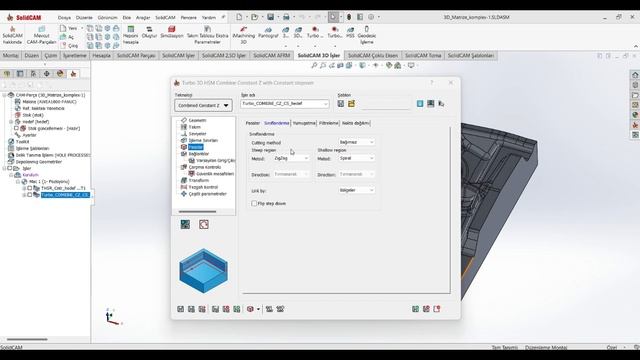Click first icon in dialog bottom-right group
640x360 pixels.
click(416, 309)
